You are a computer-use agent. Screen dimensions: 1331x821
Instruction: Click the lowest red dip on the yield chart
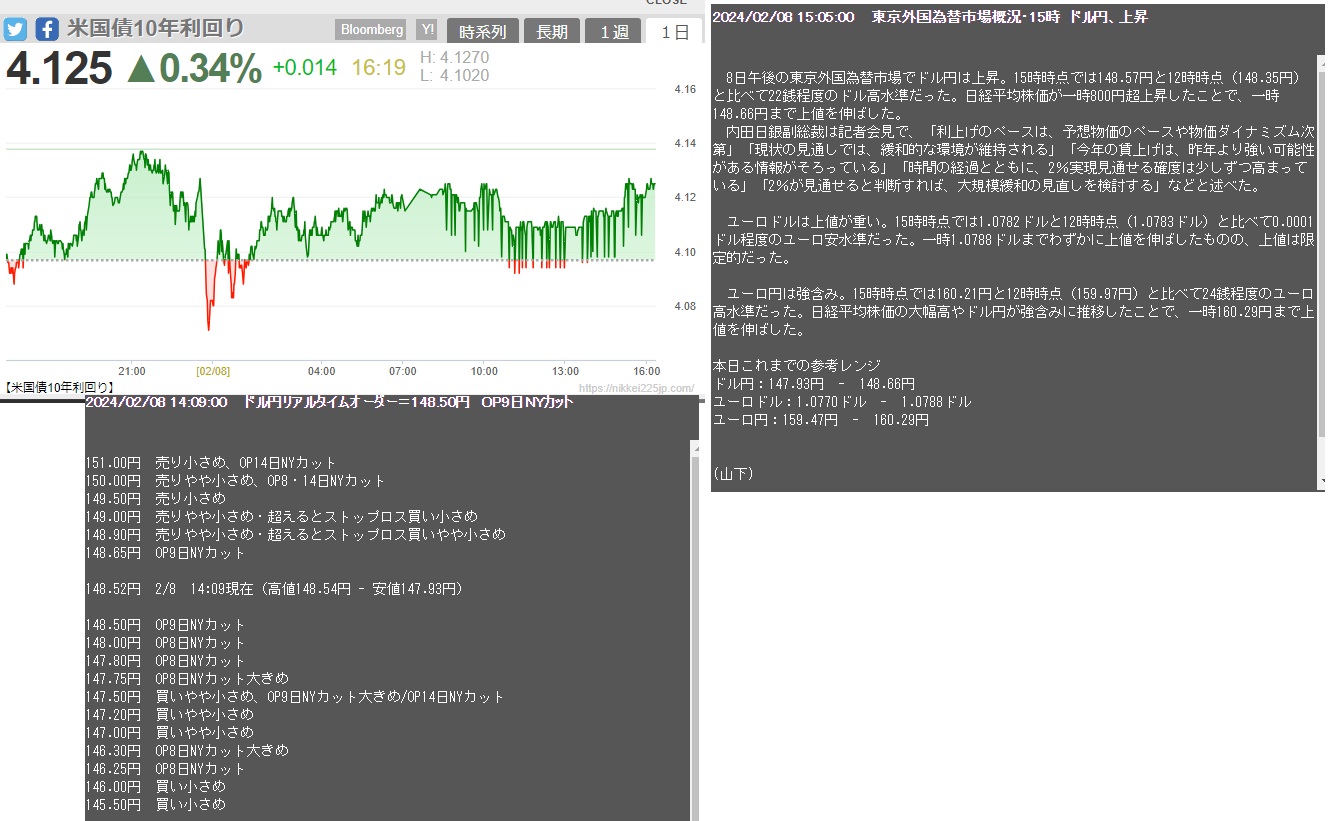tap(208, 326)
